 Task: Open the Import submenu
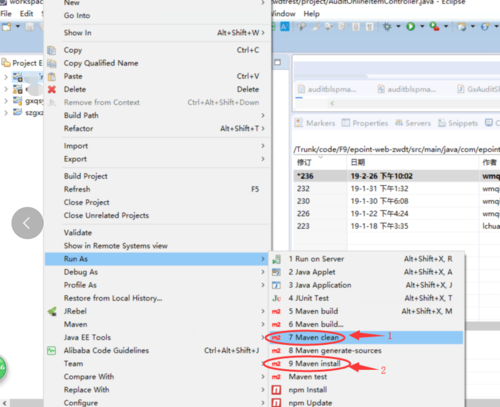tap(157, 146)
